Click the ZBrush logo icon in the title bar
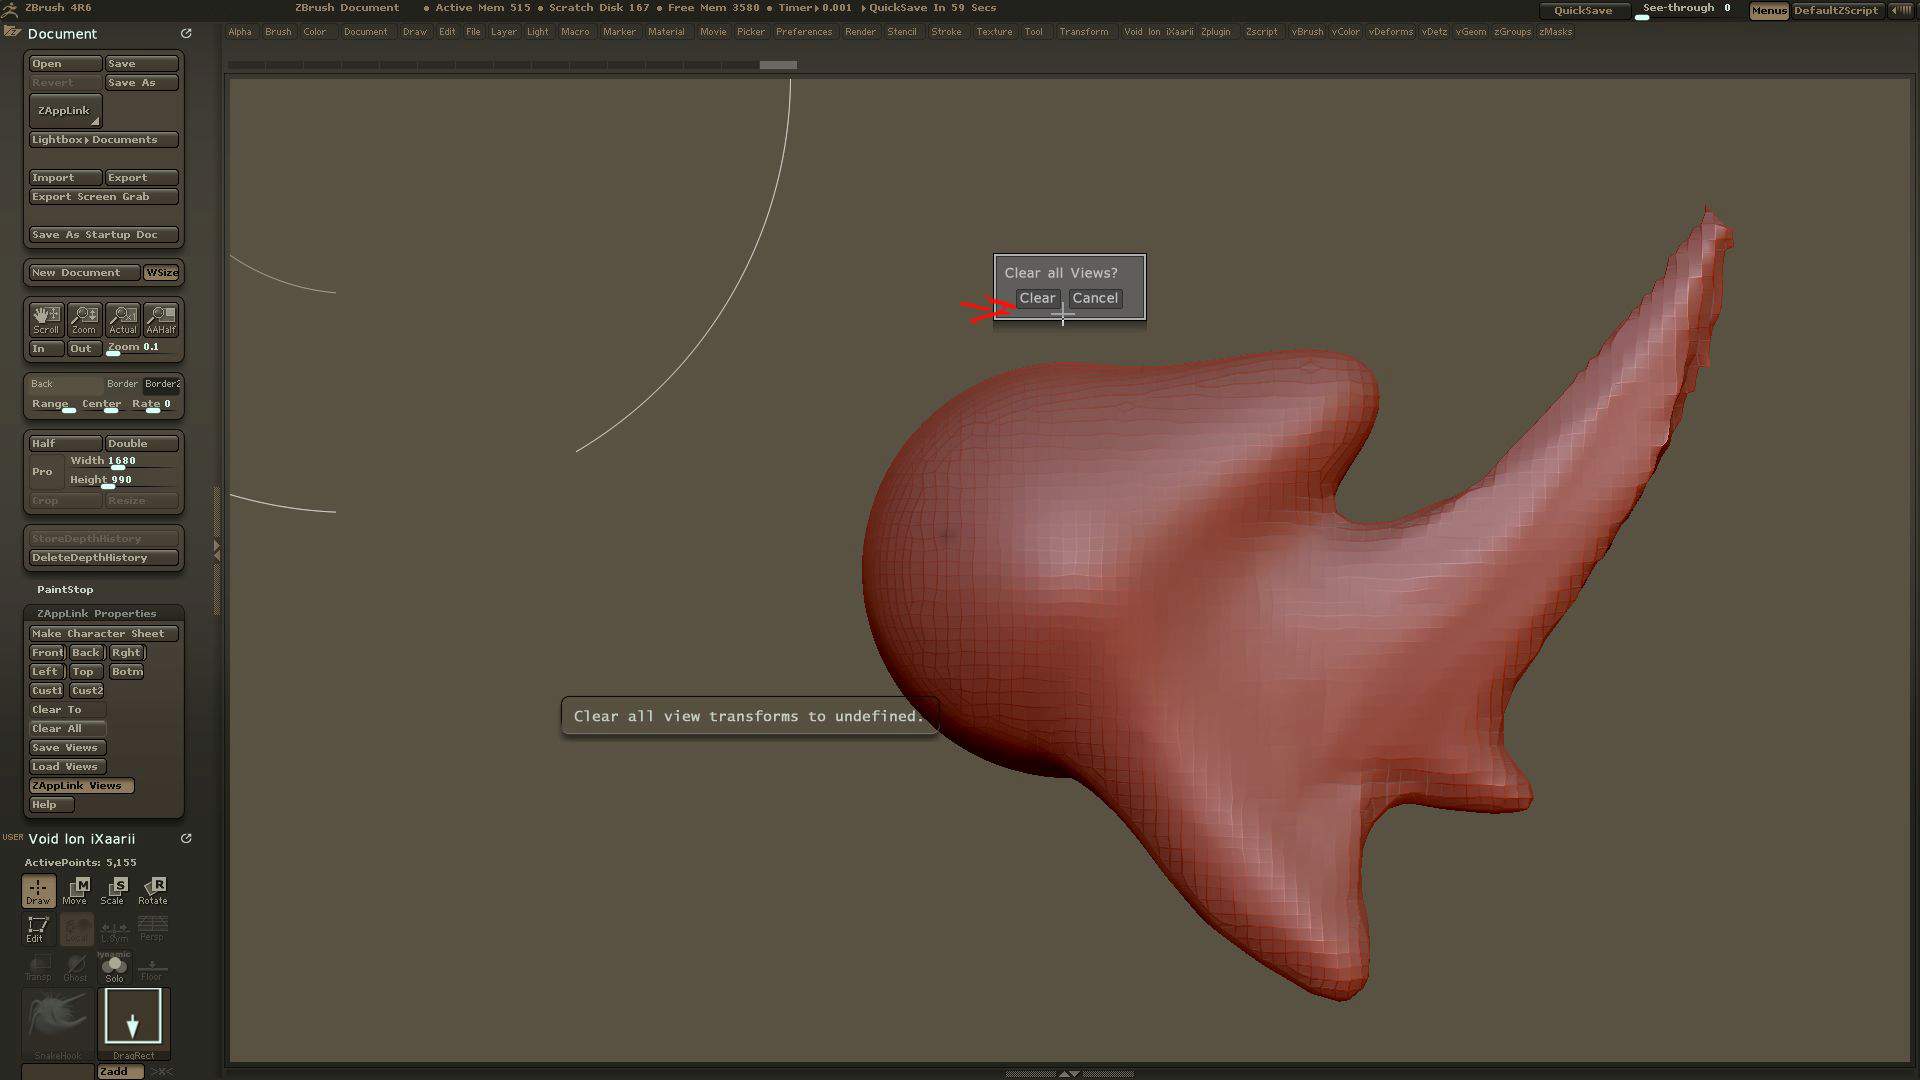 tap(9, 8)
